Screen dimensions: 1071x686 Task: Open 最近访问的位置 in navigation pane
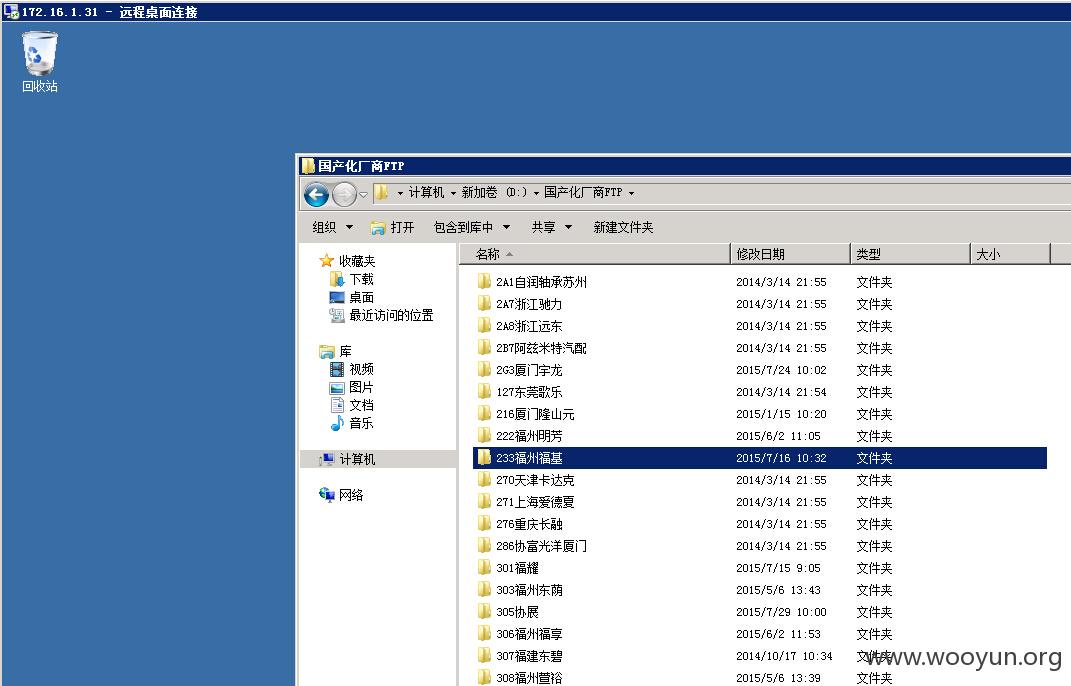382,315
